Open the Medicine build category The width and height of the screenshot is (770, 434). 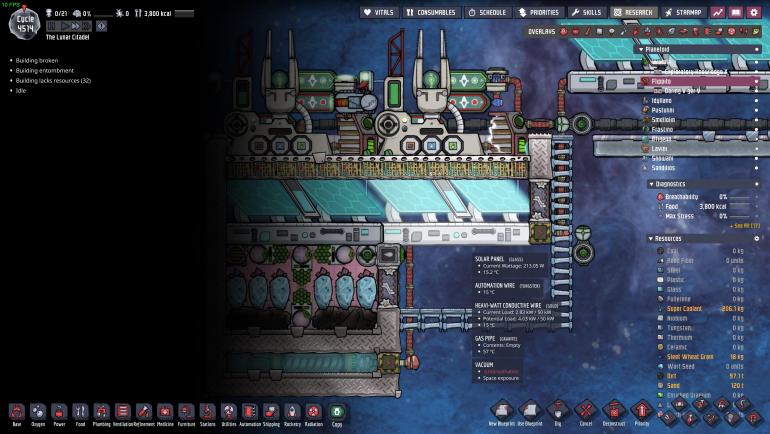[x=165, y=415]
